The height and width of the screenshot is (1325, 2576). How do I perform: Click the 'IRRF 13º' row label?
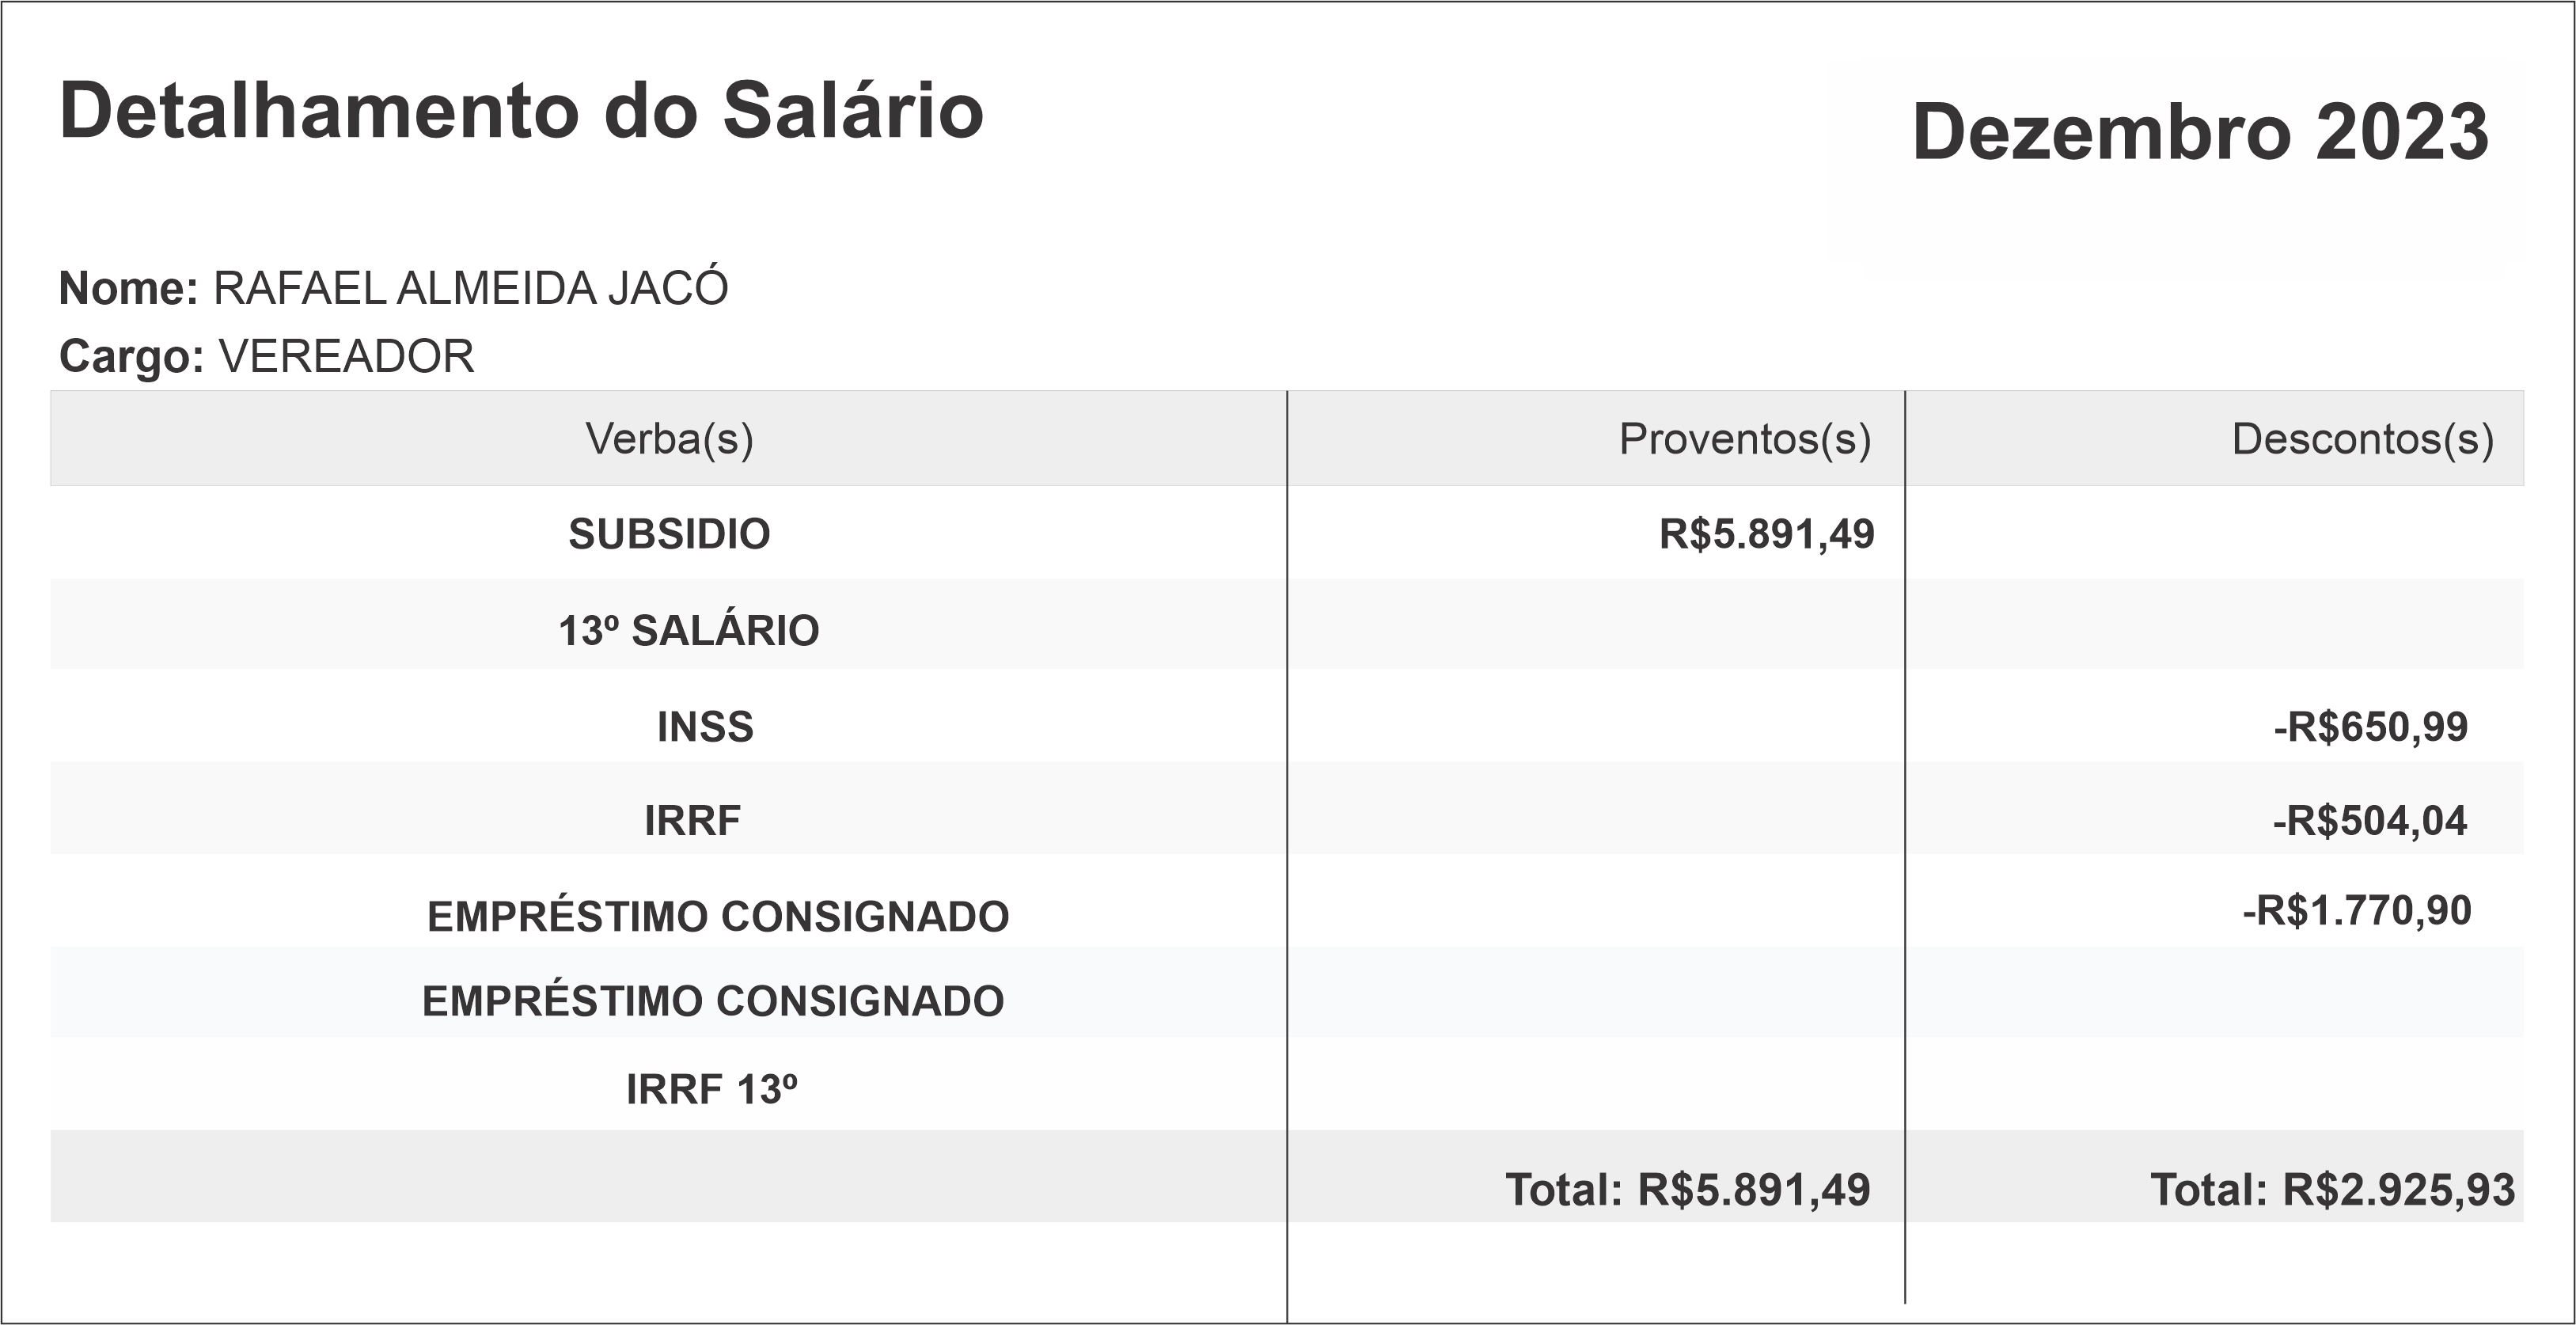coord(711,1089)
